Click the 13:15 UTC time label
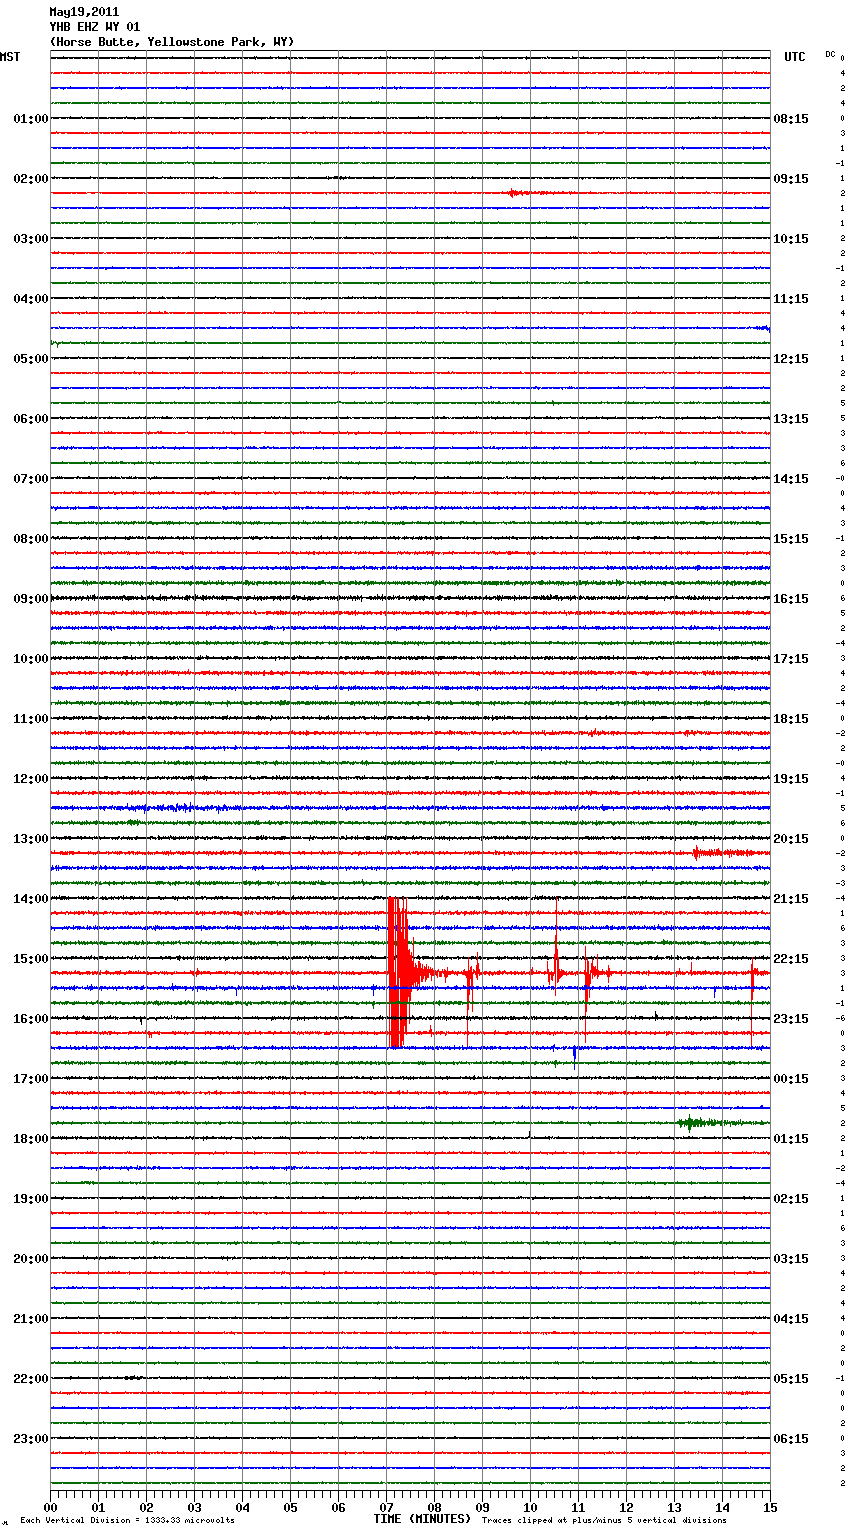850x1534 pixels. [x=791, y=419]
